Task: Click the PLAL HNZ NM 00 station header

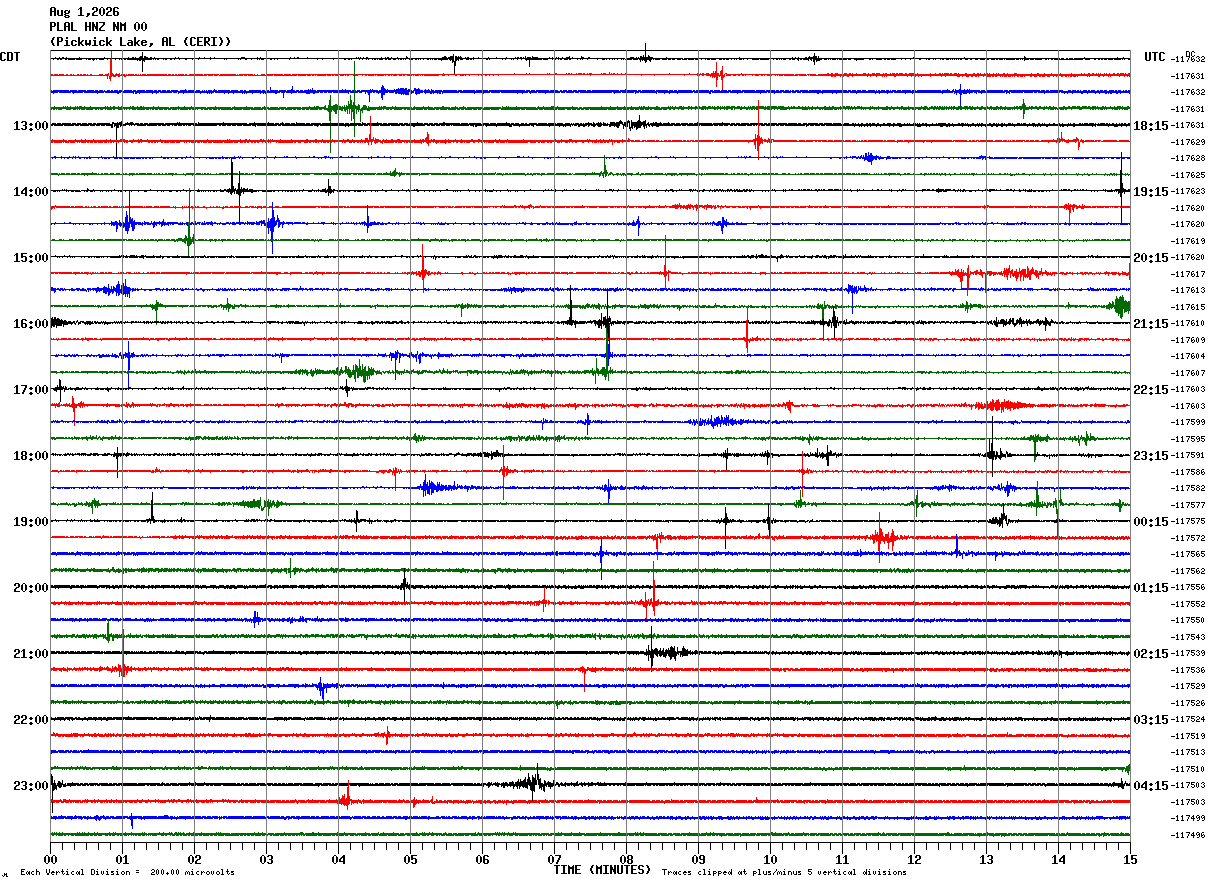Action: pyautogui.click(x=98, y=27)
